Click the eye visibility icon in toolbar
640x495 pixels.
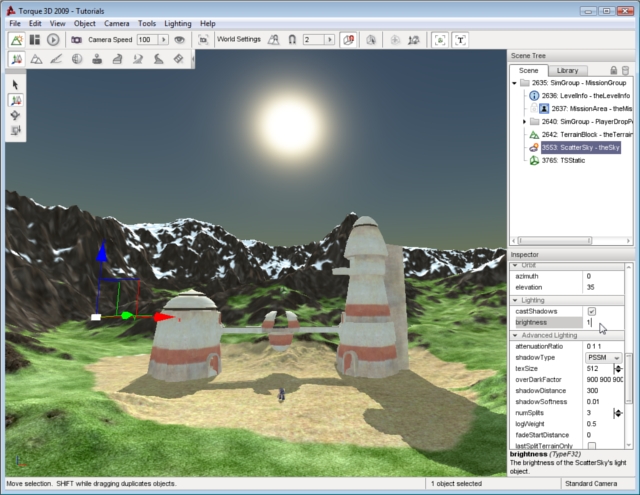click(179, 40)
